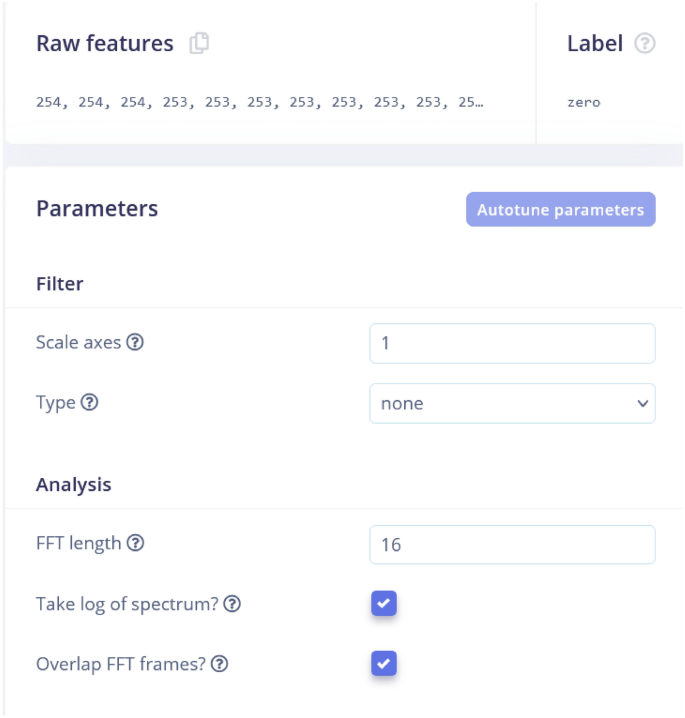
Task: Click the Parameters heading
Action: point(97,208)
